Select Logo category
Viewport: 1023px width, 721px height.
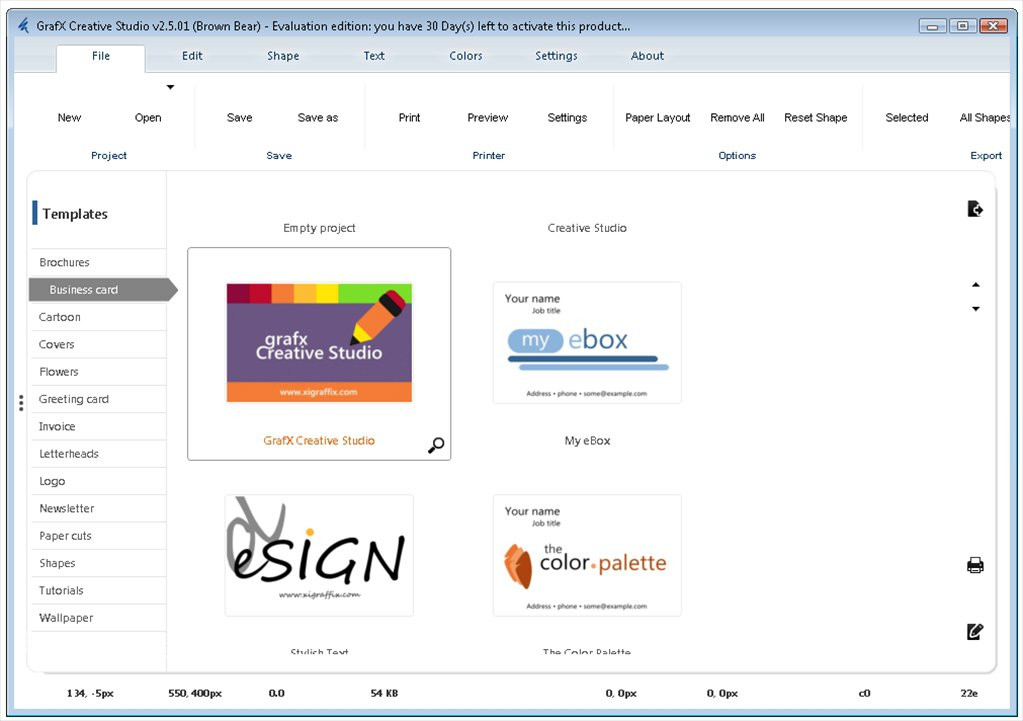pos(98,482)
